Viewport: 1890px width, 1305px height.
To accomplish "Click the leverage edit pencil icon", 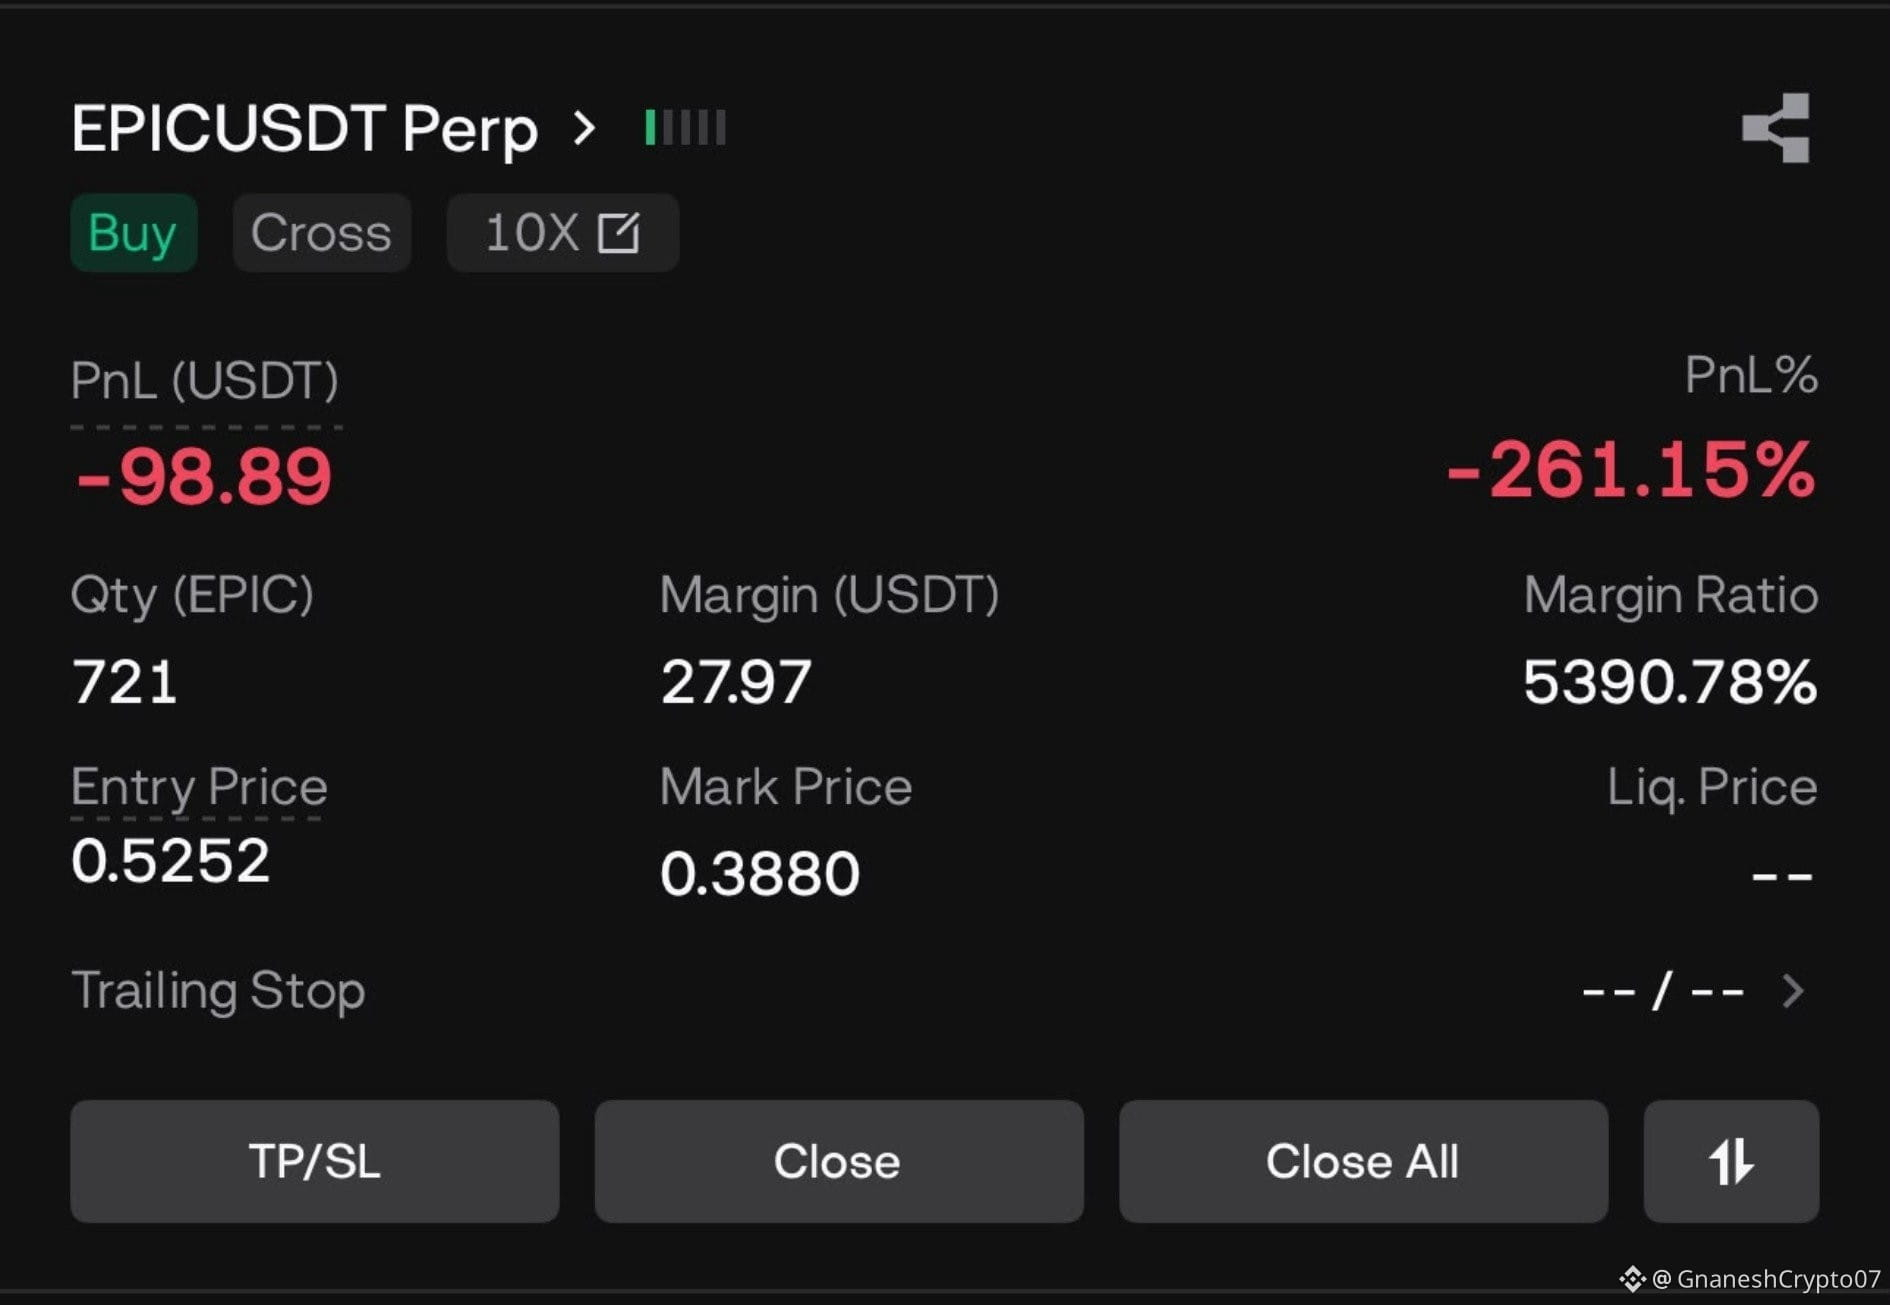I will click(618, 233).
